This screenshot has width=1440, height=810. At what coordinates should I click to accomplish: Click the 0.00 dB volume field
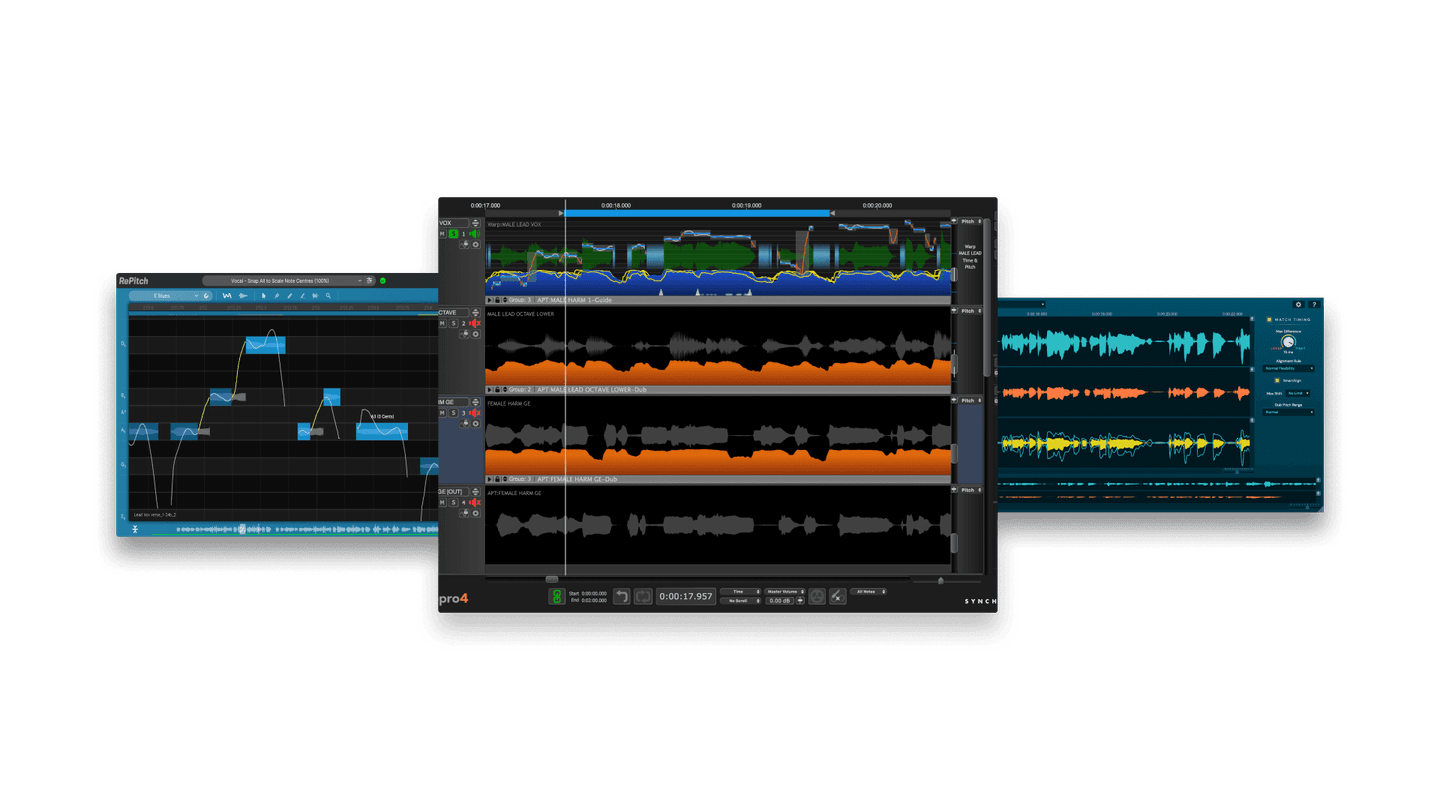pos(780,601)
